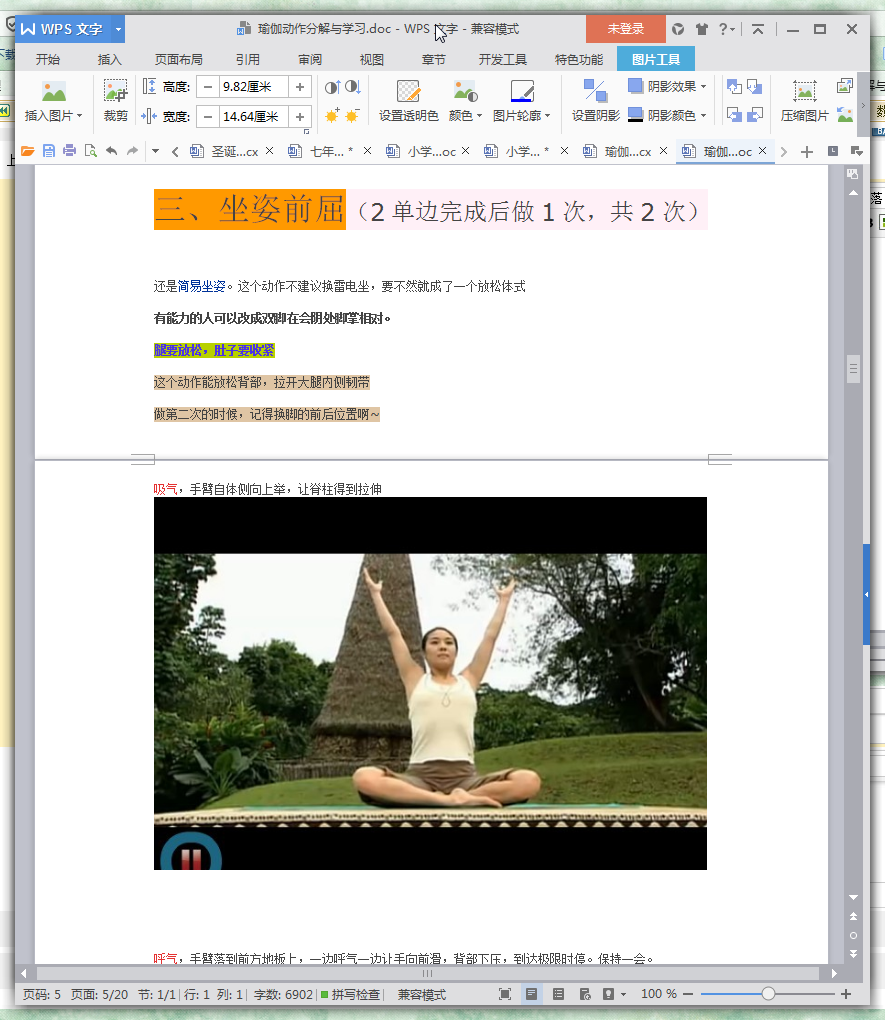Nudge shadow up

(x=734, y=87)
